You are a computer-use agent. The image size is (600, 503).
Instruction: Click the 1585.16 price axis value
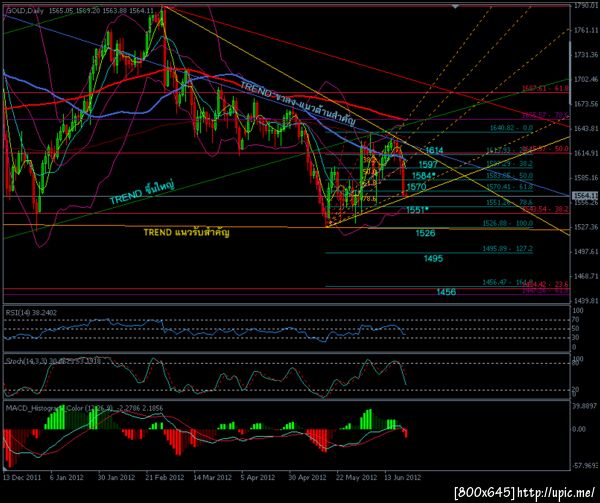(585, 178)
